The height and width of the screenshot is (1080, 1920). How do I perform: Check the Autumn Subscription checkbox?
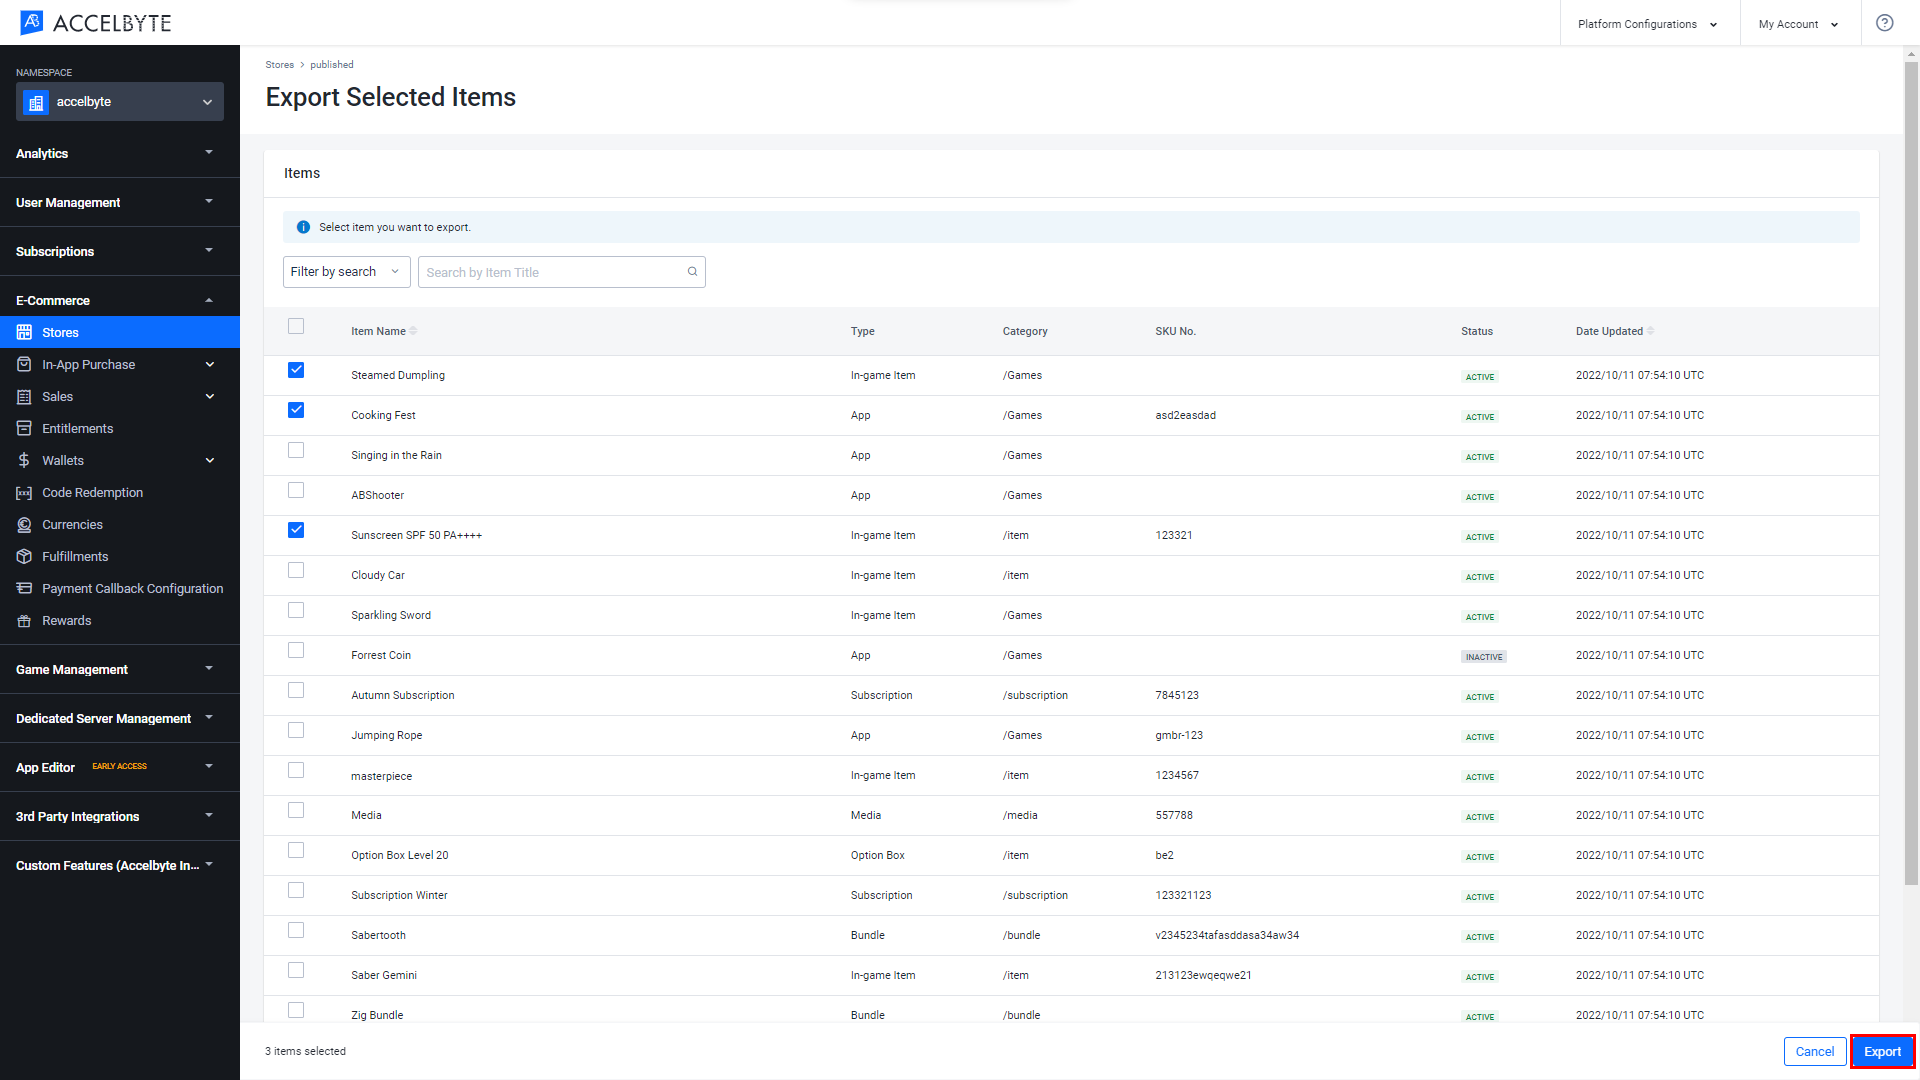tap(296, 690)
